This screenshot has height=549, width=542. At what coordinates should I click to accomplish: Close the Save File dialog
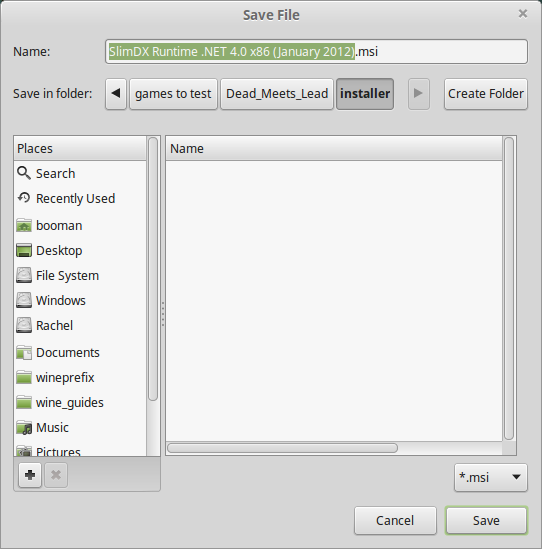pos(523,14)
